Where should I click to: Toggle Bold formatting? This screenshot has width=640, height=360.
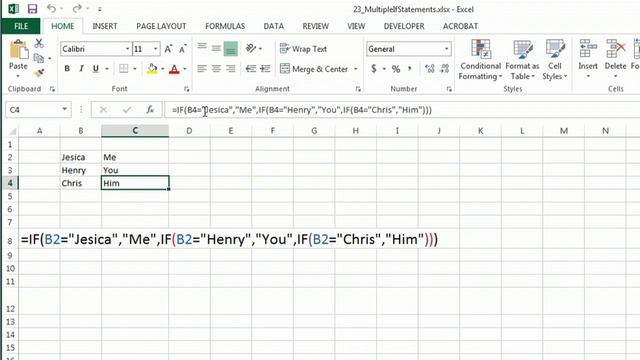67,69
